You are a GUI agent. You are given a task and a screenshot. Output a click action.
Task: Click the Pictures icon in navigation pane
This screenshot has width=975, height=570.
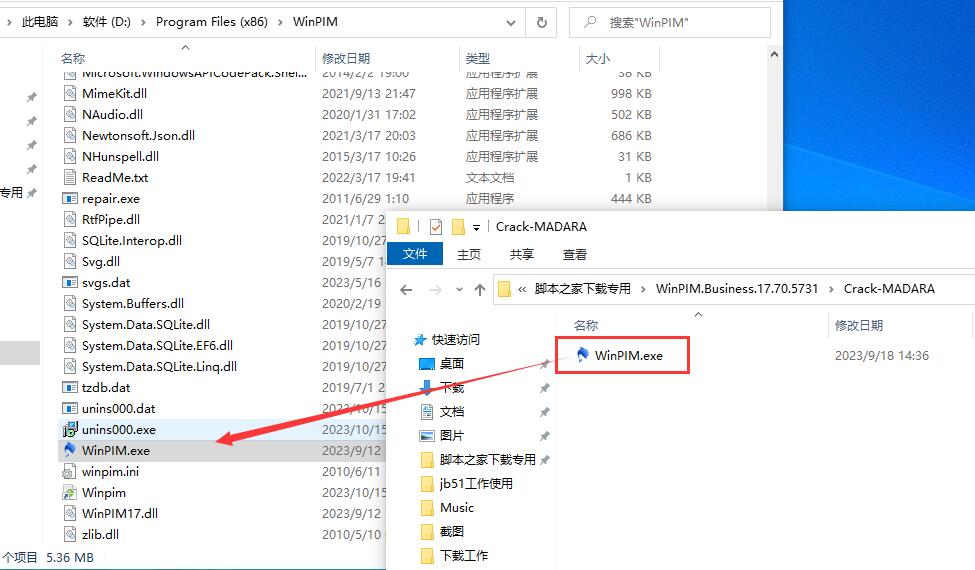(x=427, y=436)
